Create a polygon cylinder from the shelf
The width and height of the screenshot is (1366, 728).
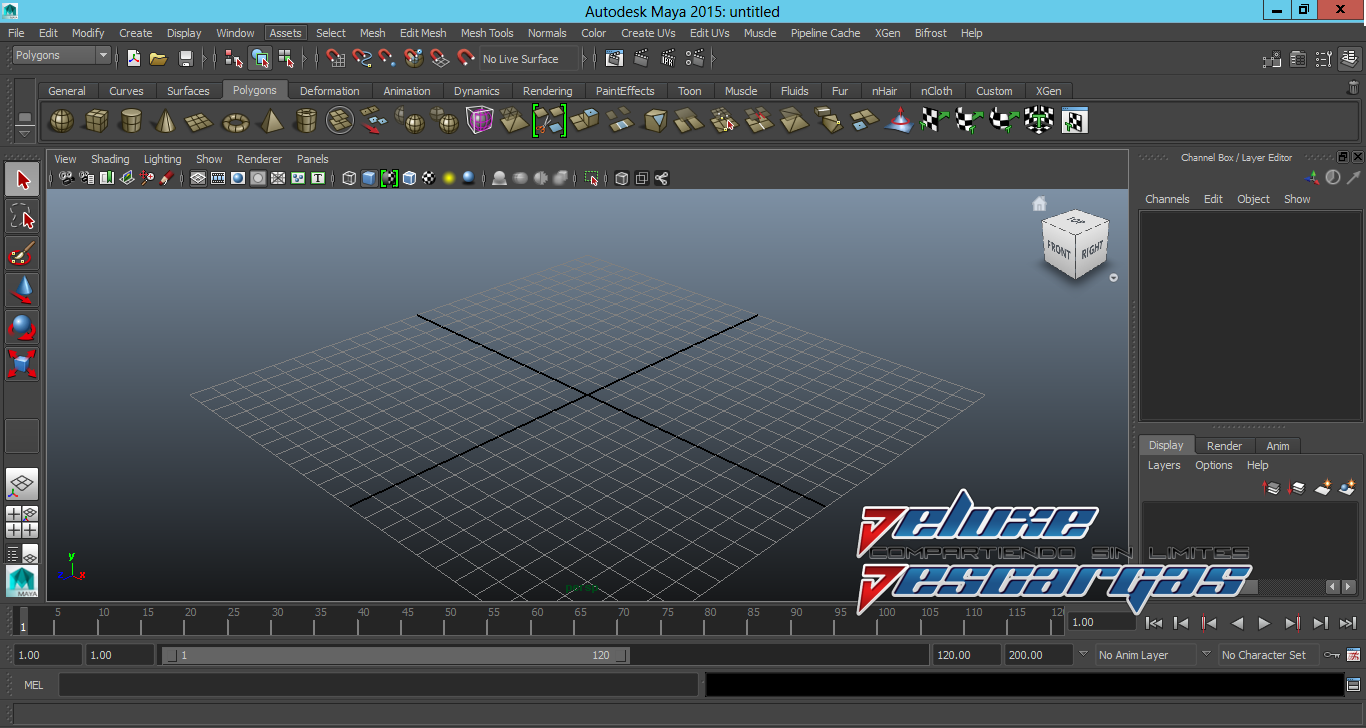coord(130,121)
